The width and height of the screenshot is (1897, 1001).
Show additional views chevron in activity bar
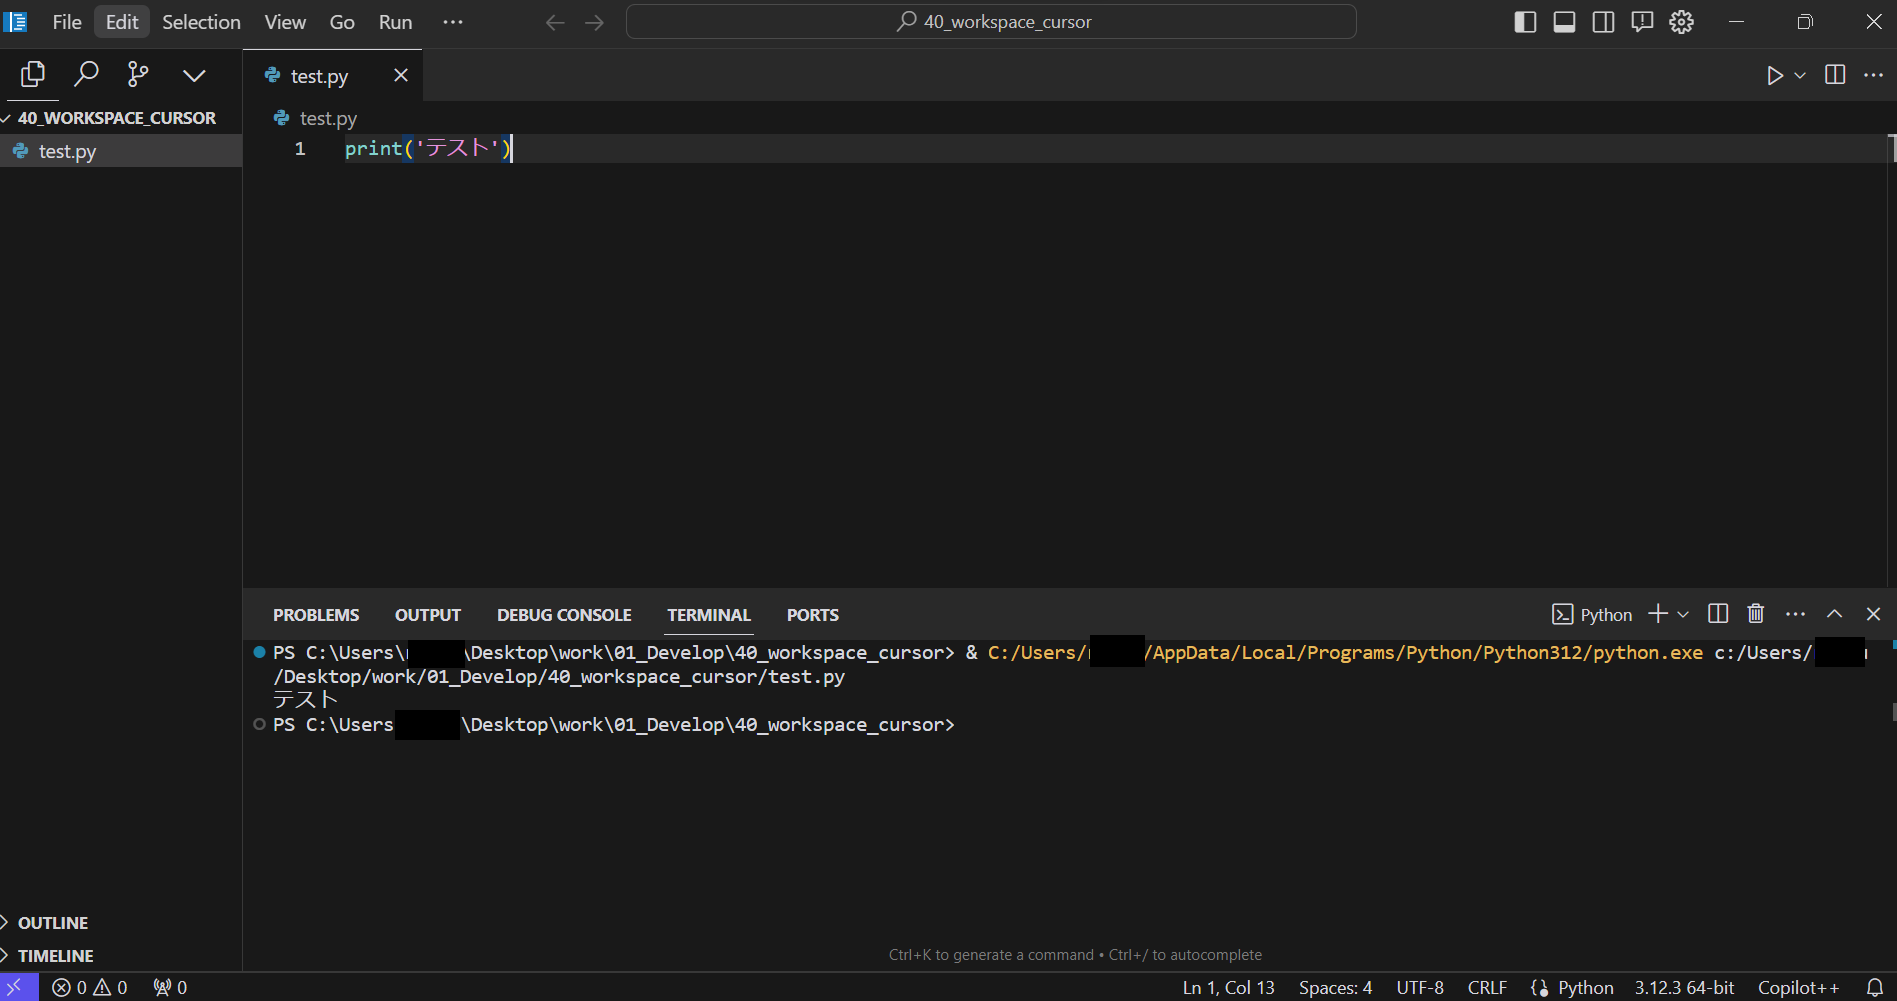pos(194,75)
